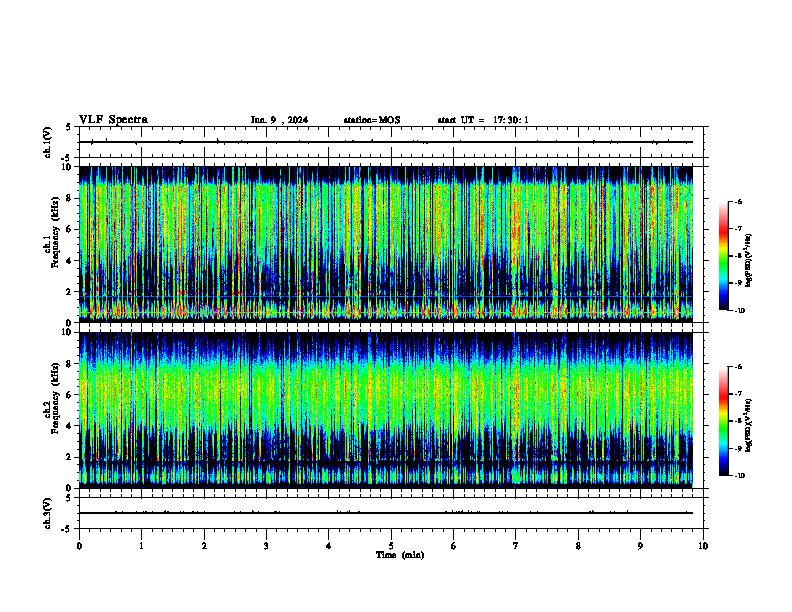Click the 'station=MOS' header text

point(372,120)
